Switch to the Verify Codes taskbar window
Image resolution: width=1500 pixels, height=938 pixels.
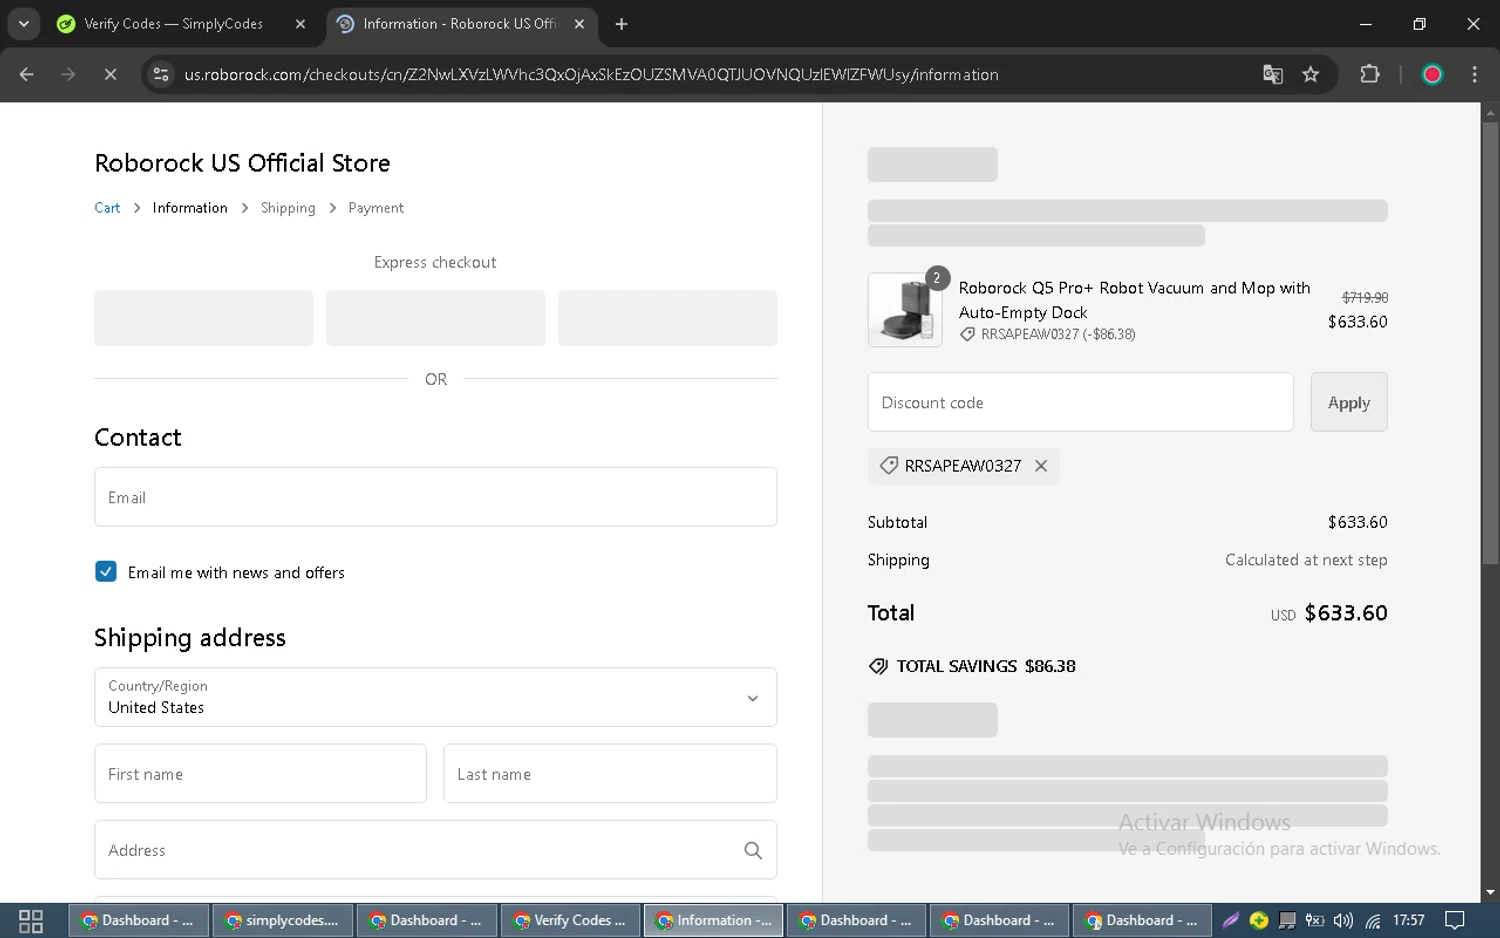(x=569, y=921)
